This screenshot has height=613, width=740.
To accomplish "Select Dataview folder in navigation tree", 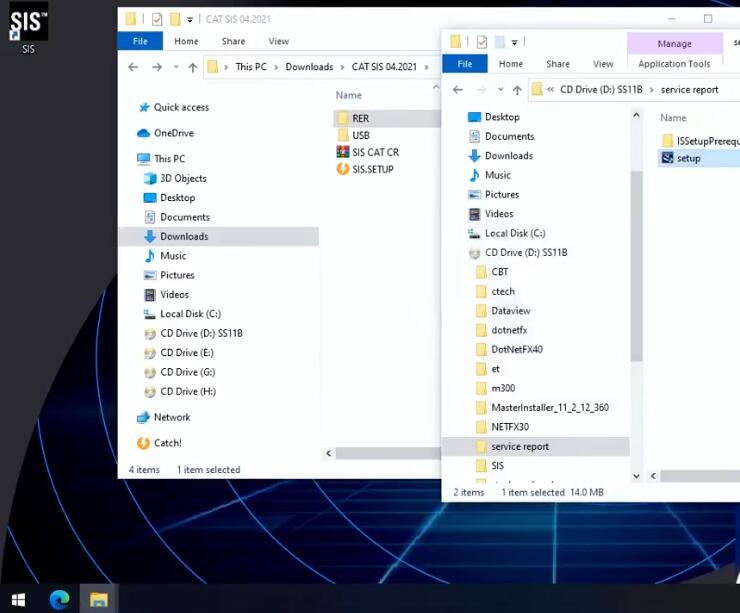I will click(x=503, y=311).
